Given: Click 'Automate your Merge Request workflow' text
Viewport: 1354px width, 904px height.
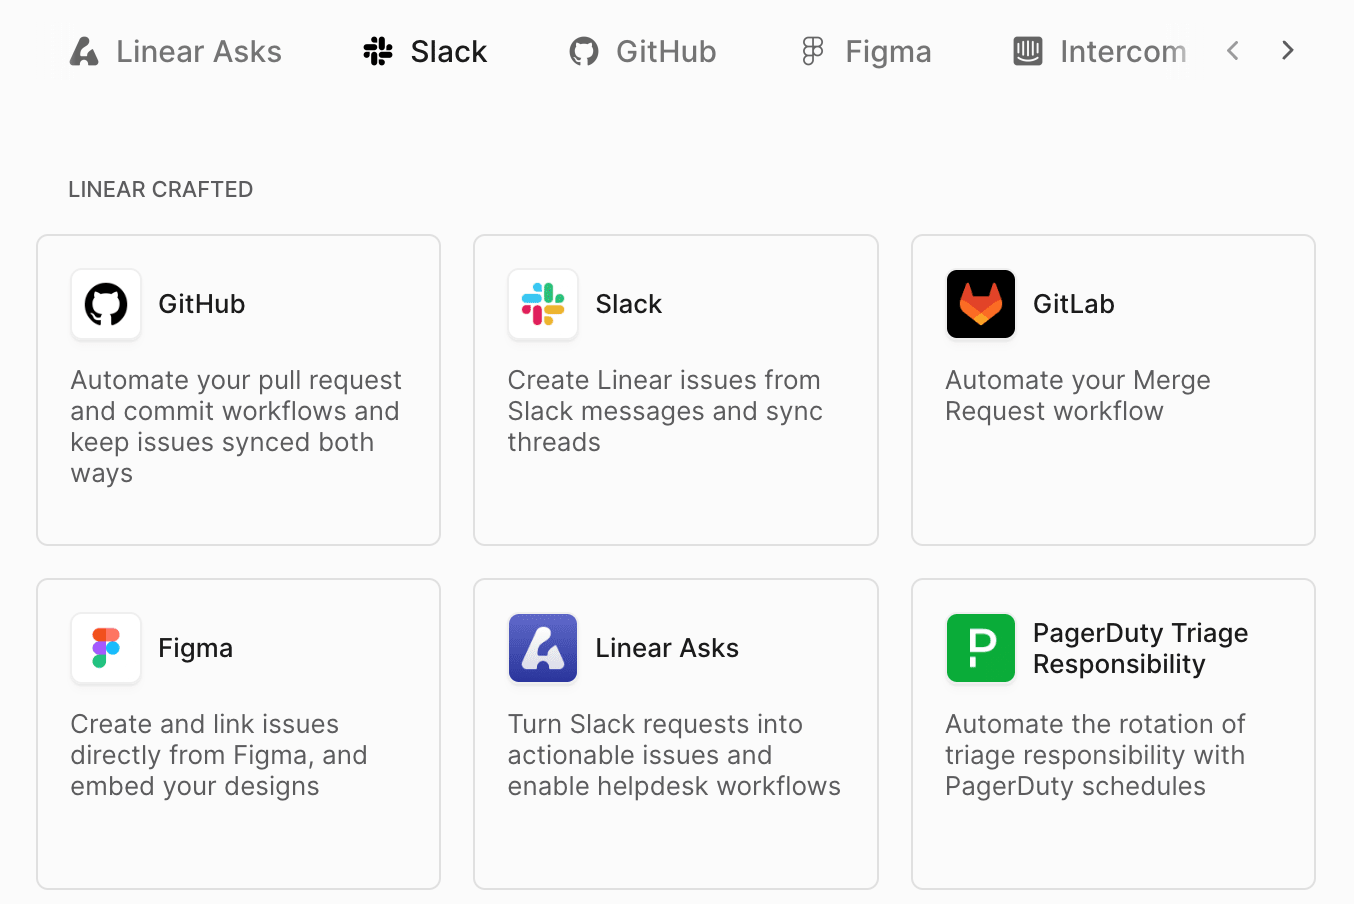Looking at the screenshot, I should (1078, 395).
